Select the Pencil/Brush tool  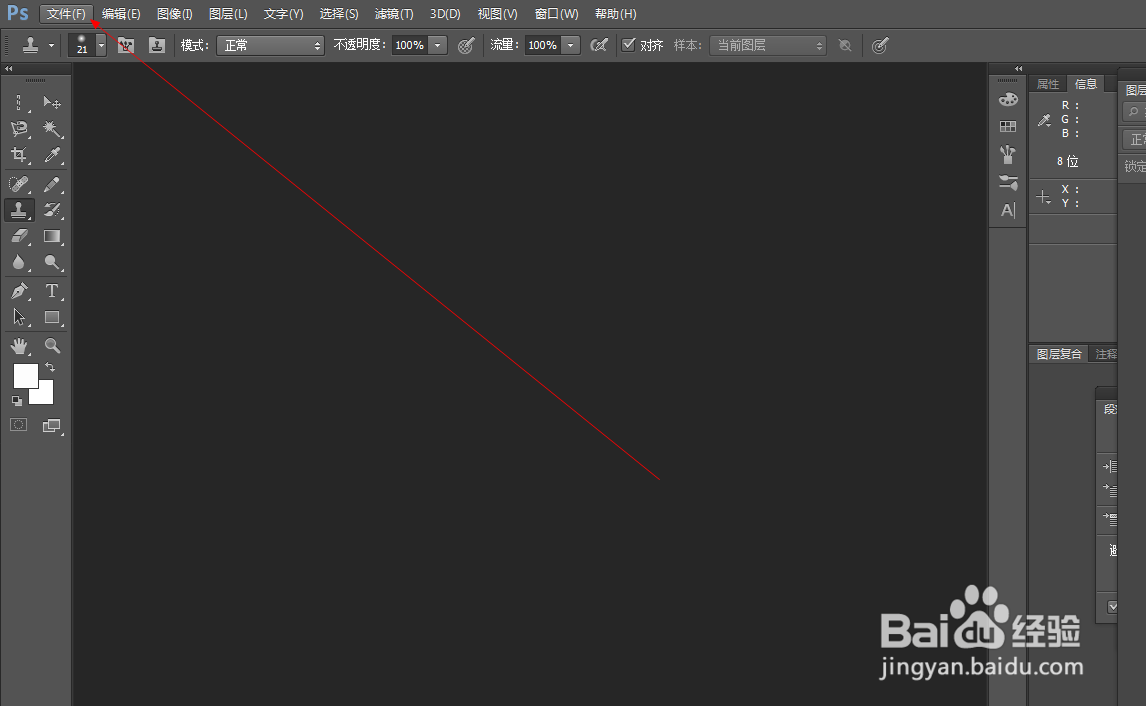click(51, 183)
